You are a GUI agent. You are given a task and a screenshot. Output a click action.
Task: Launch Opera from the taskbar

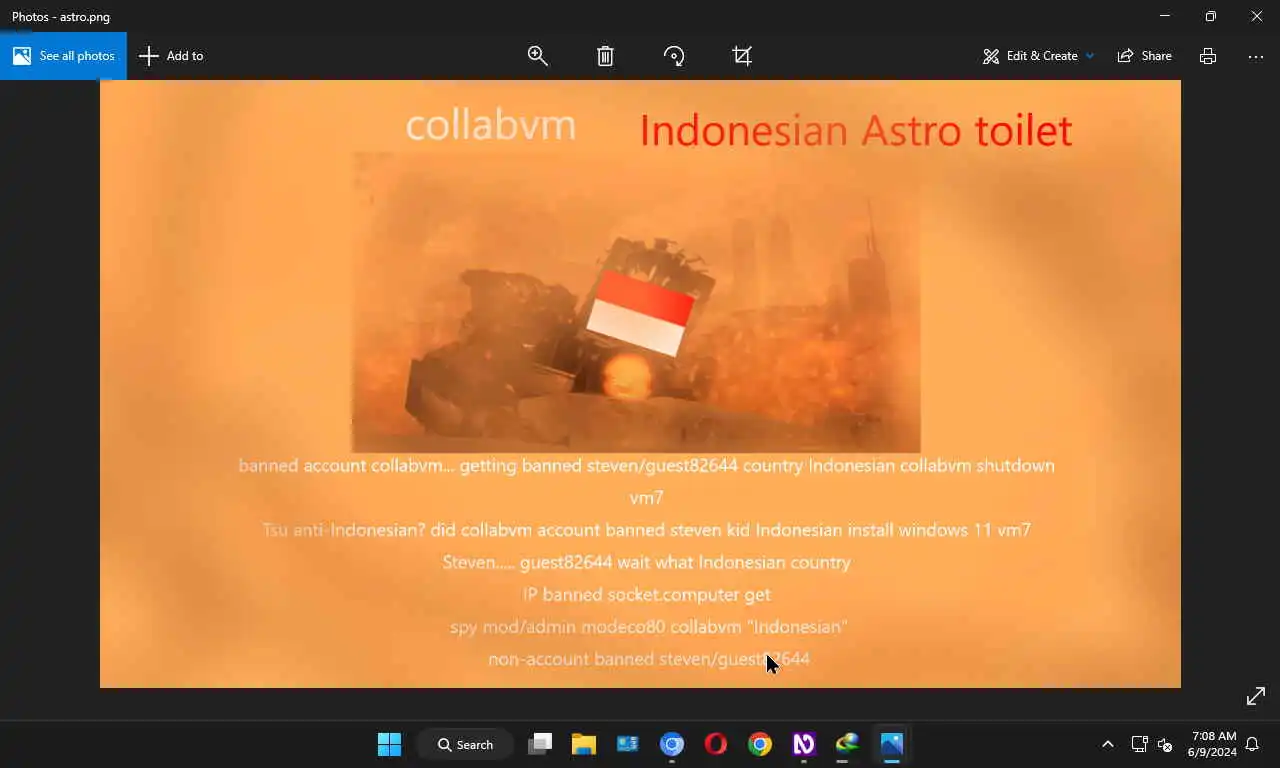pos(716,744)
